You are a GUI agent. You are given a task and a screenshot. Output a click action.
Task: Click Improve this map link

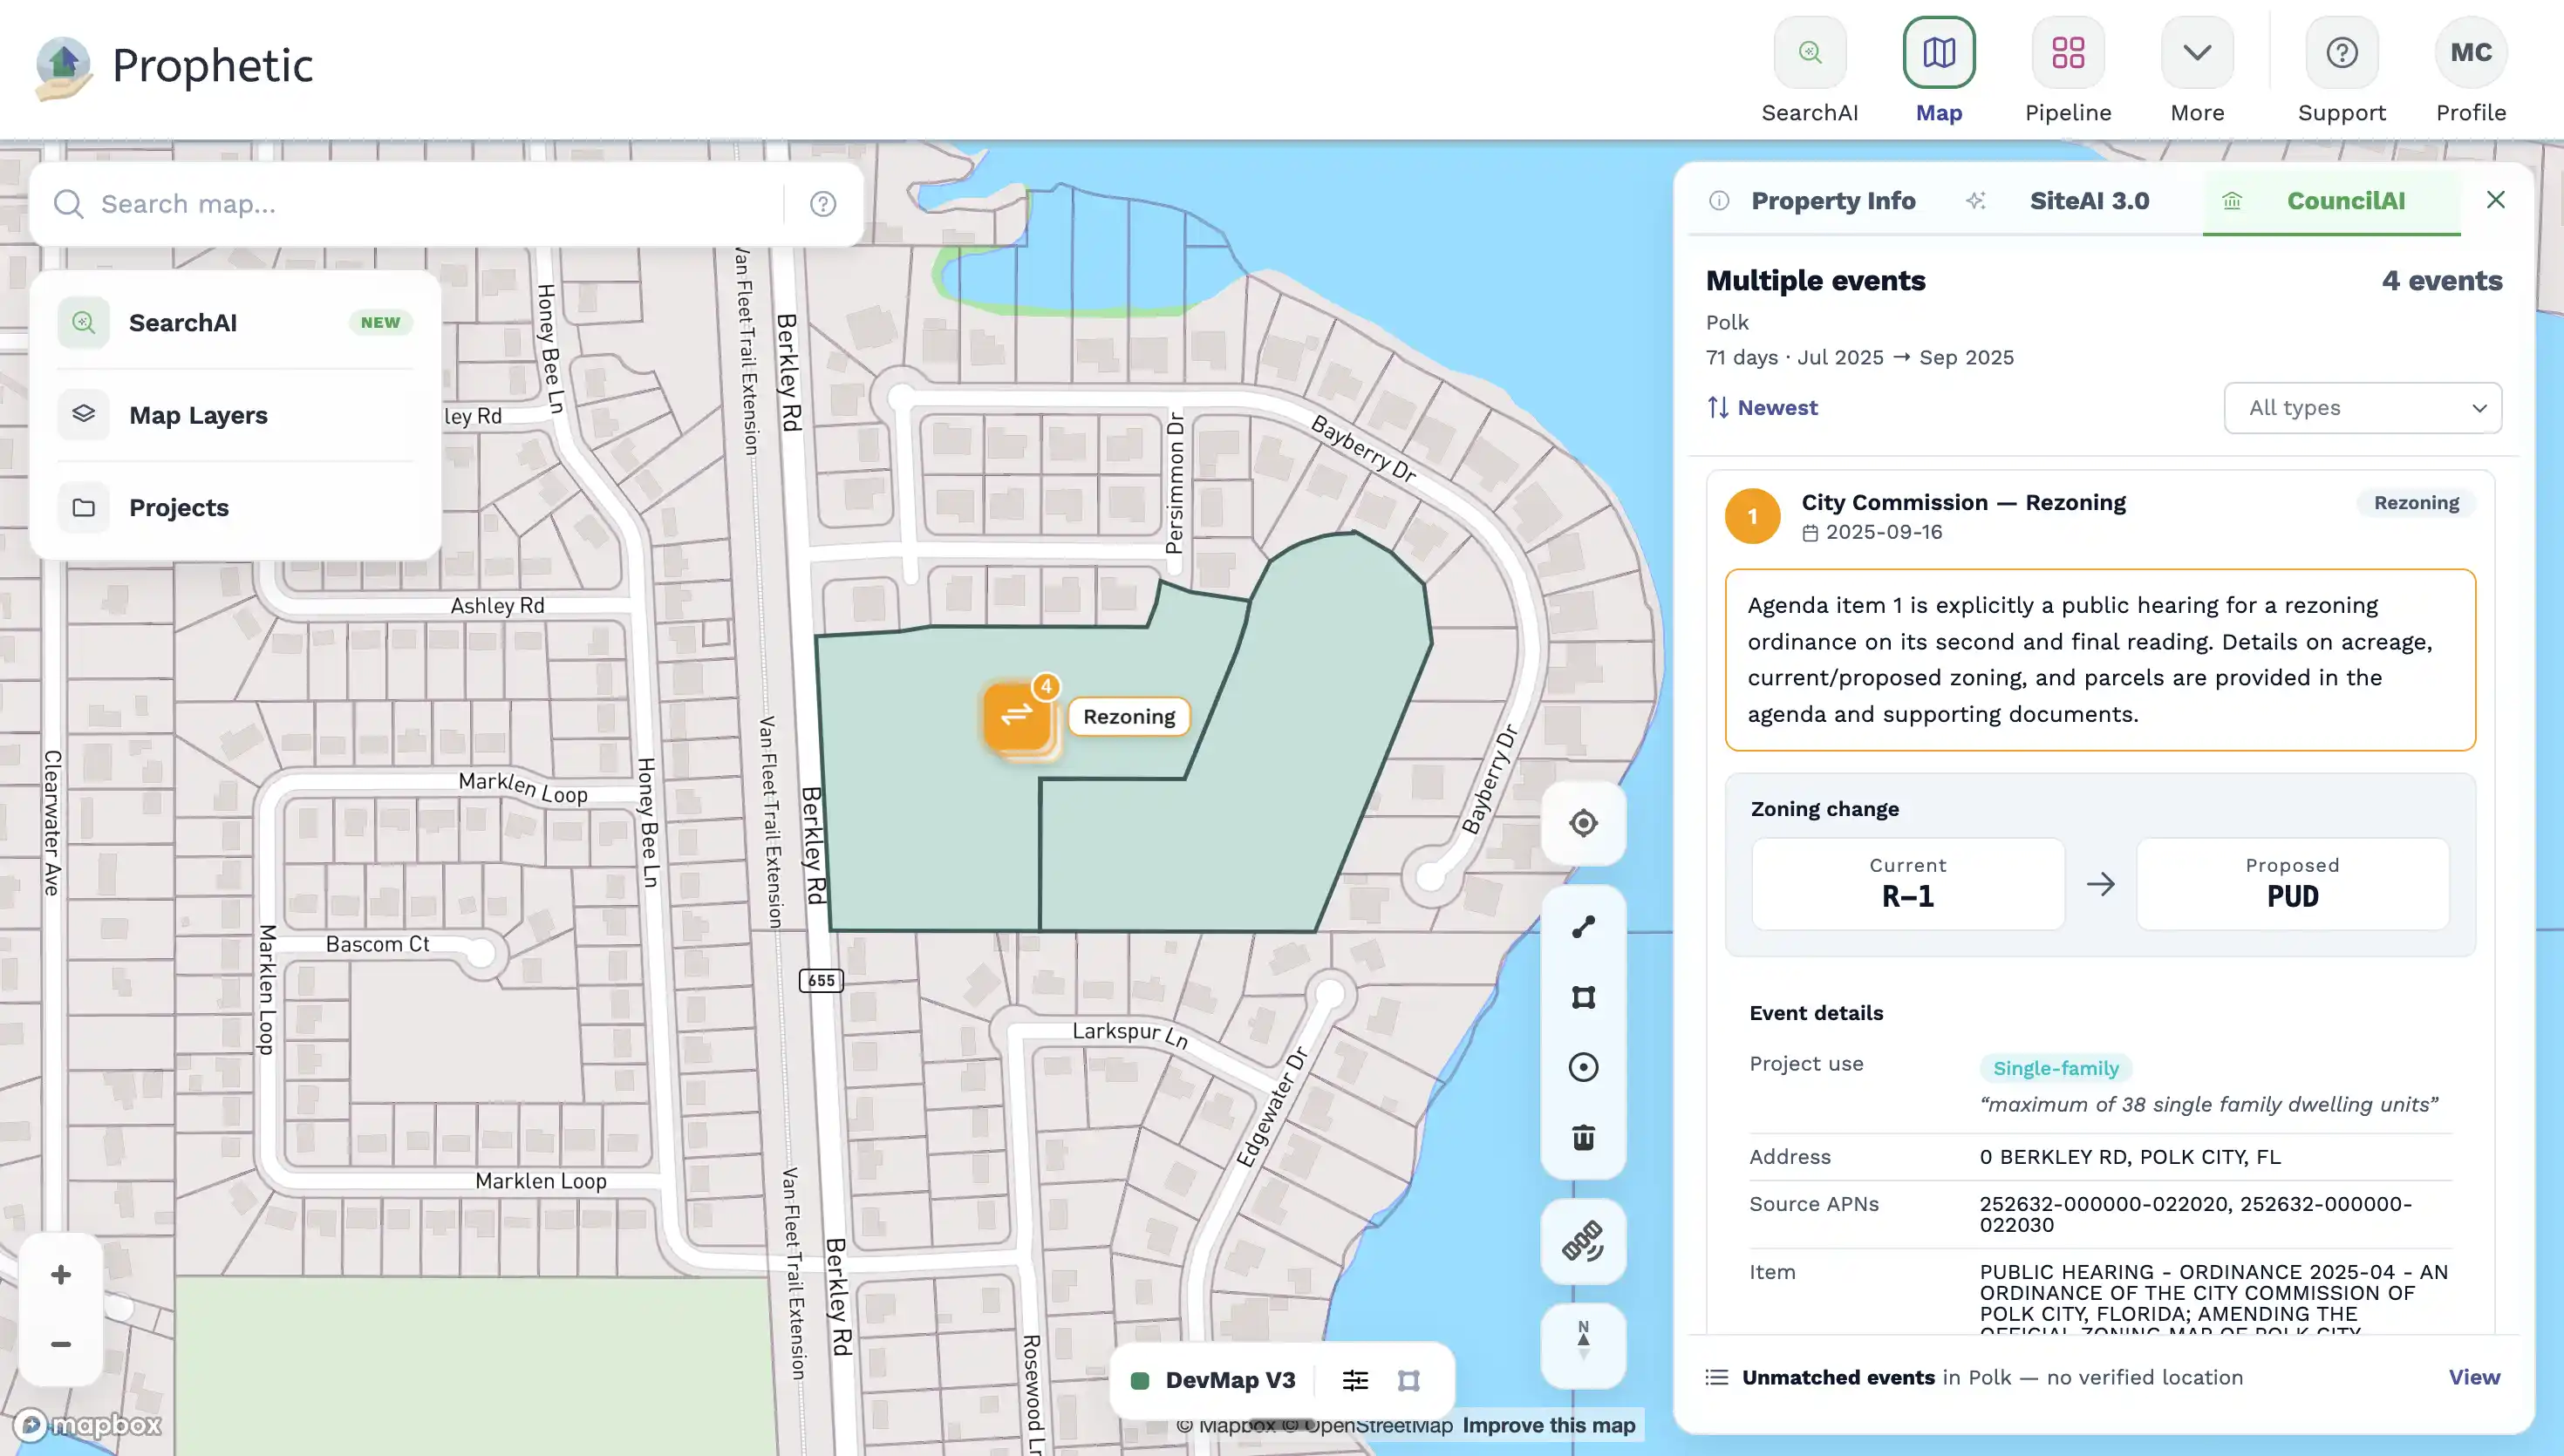coord(1548,1426)
